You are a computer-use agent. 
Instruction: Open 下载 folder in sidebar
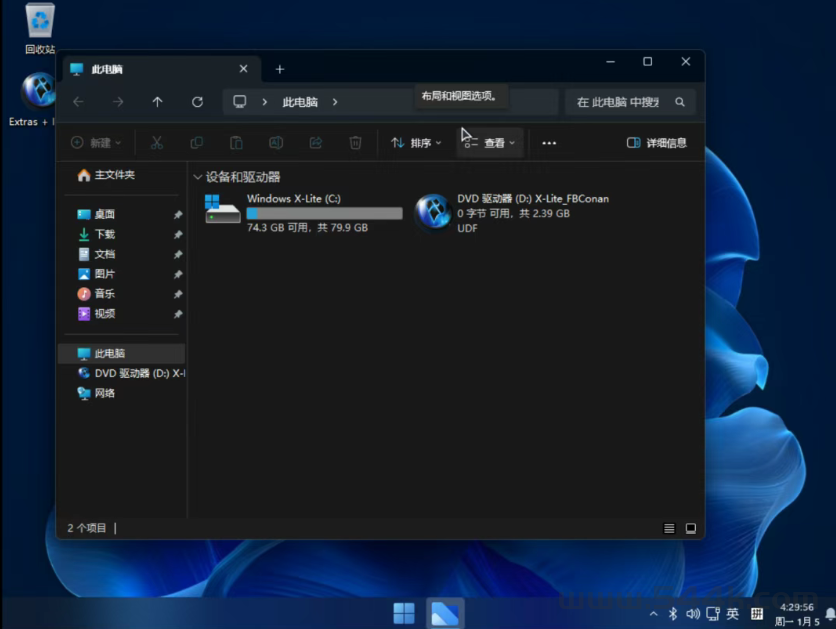click(x=104, y=234)
